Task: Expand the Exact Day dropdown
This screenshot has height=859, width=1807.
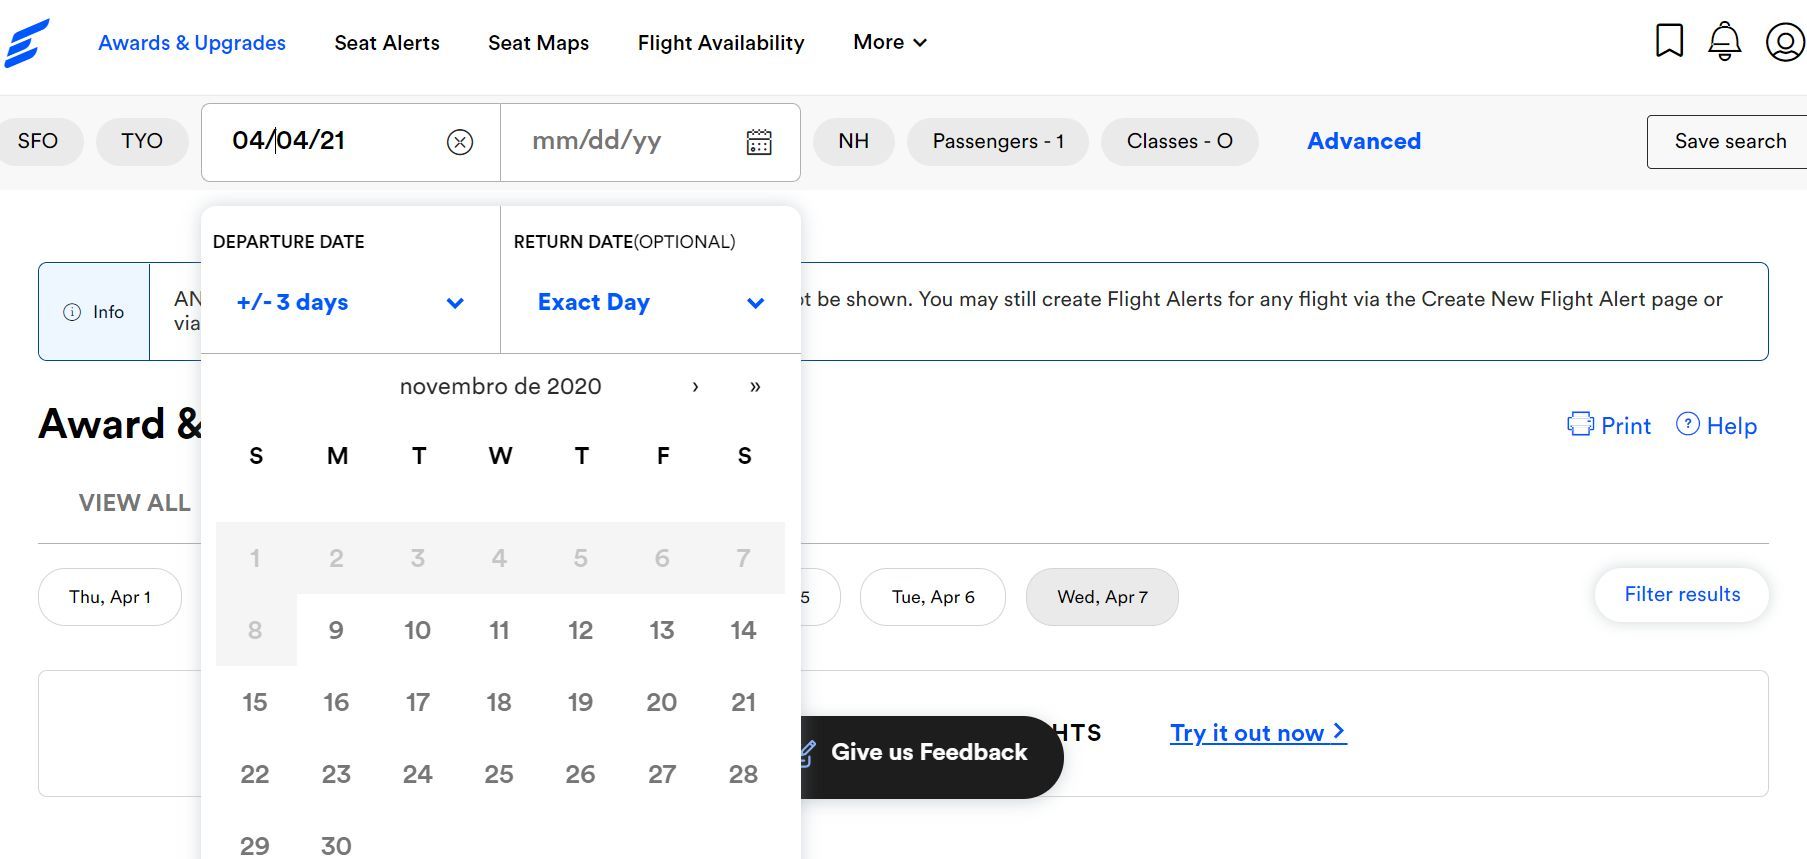Action: (651, 302)
